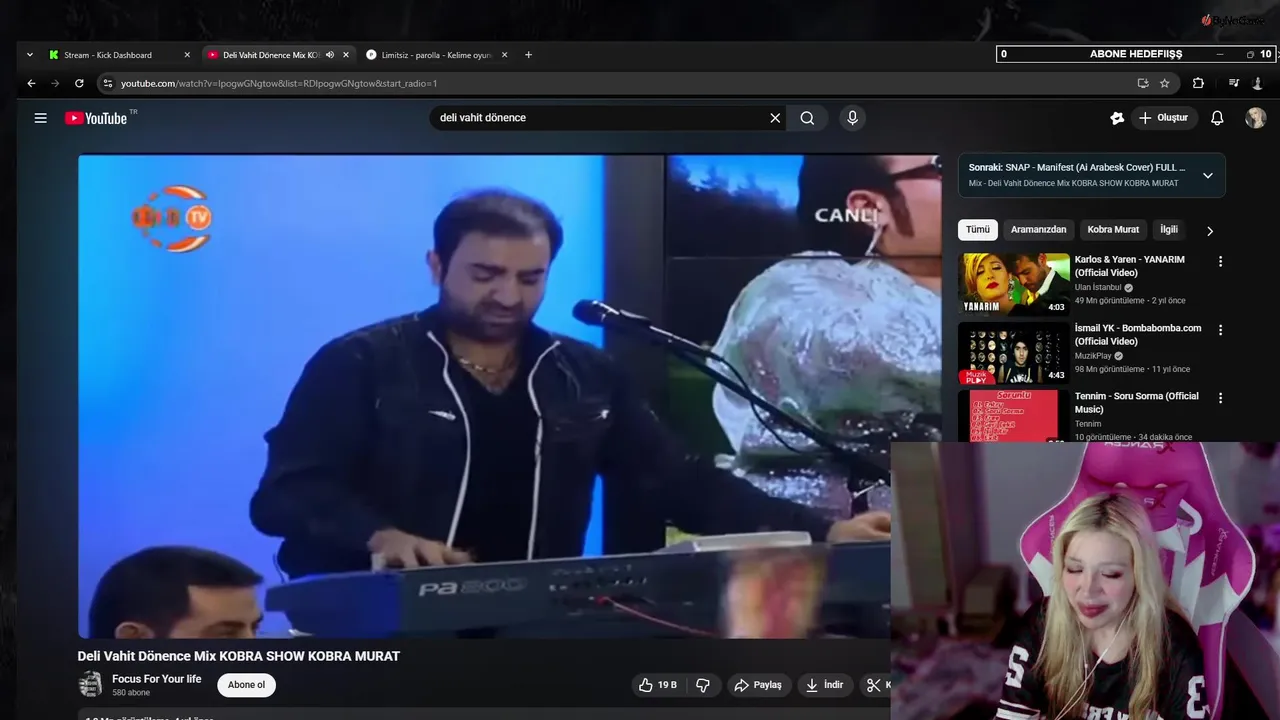Dislike the video
Image resolution: width=1280 pixels, height=720 pixels.
tap(703, 685)
